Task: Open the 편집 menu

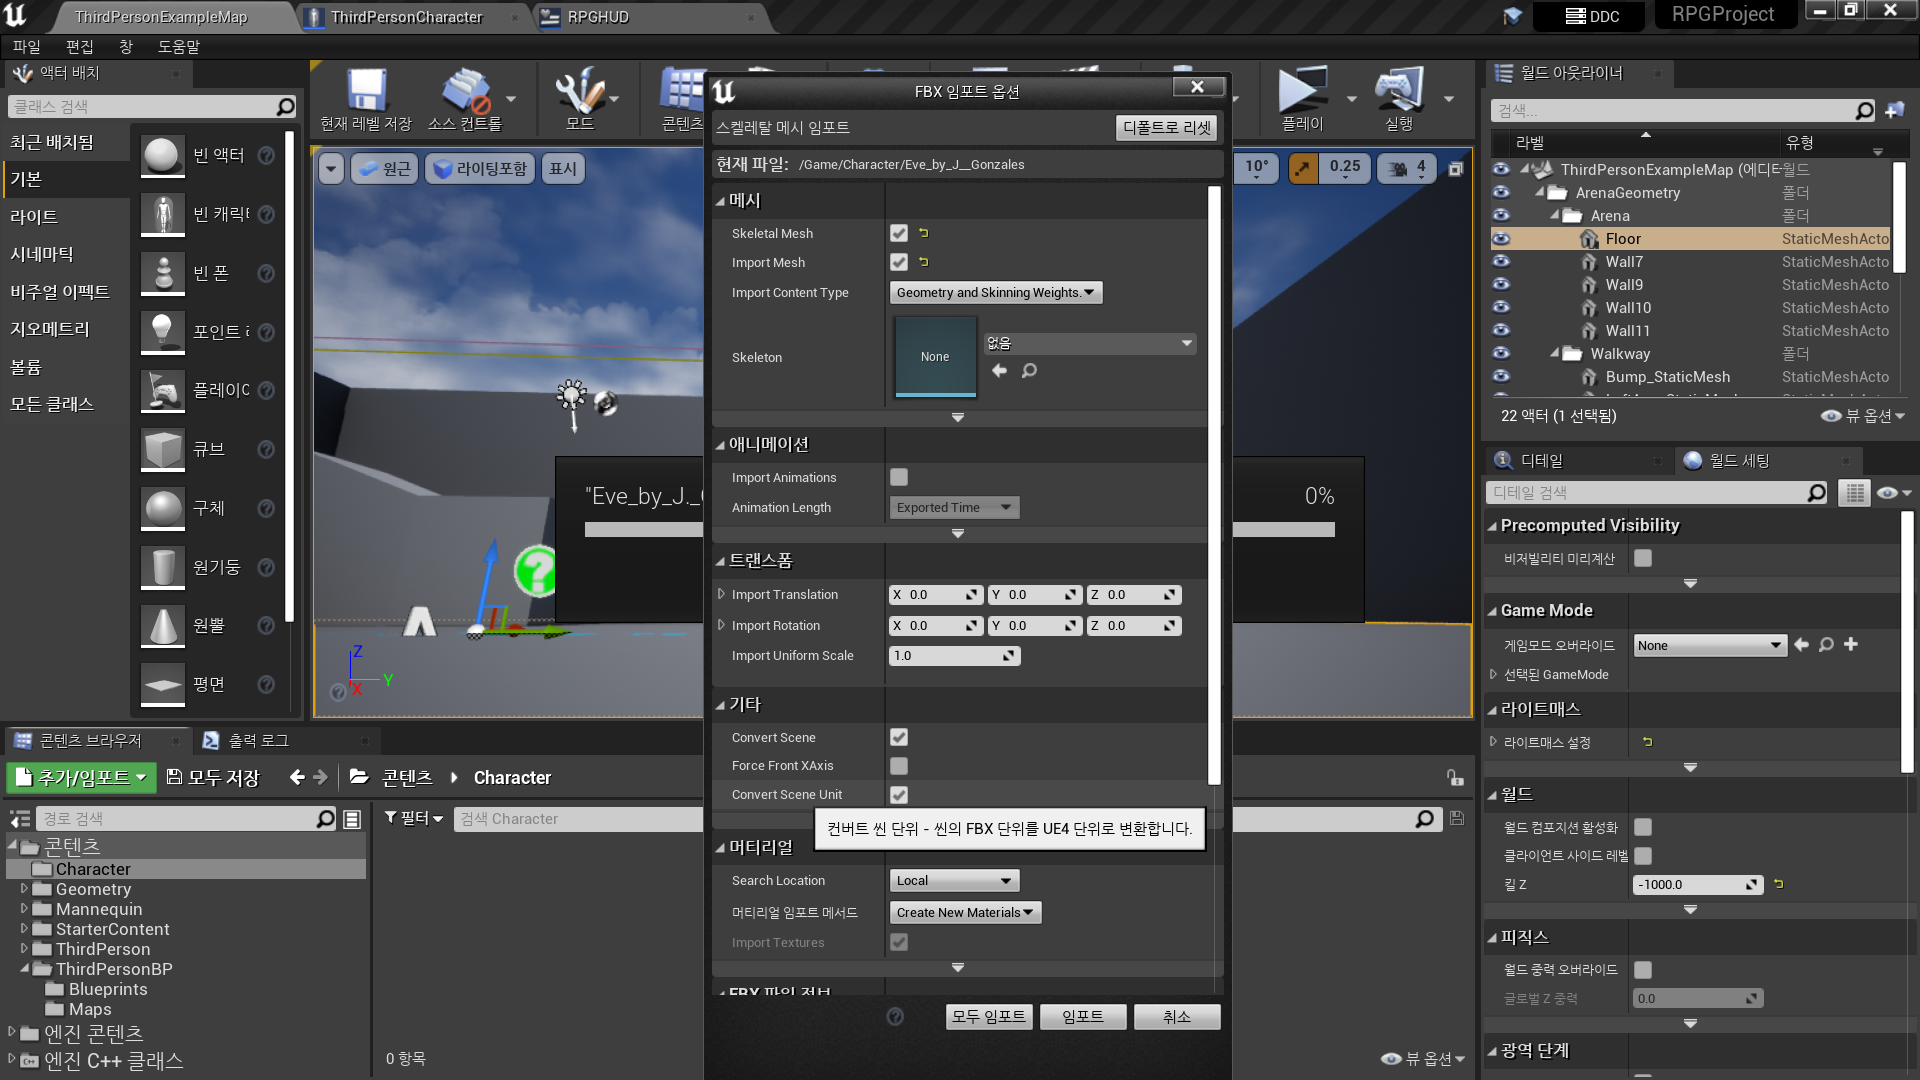Action: click(x=79, y=47)
